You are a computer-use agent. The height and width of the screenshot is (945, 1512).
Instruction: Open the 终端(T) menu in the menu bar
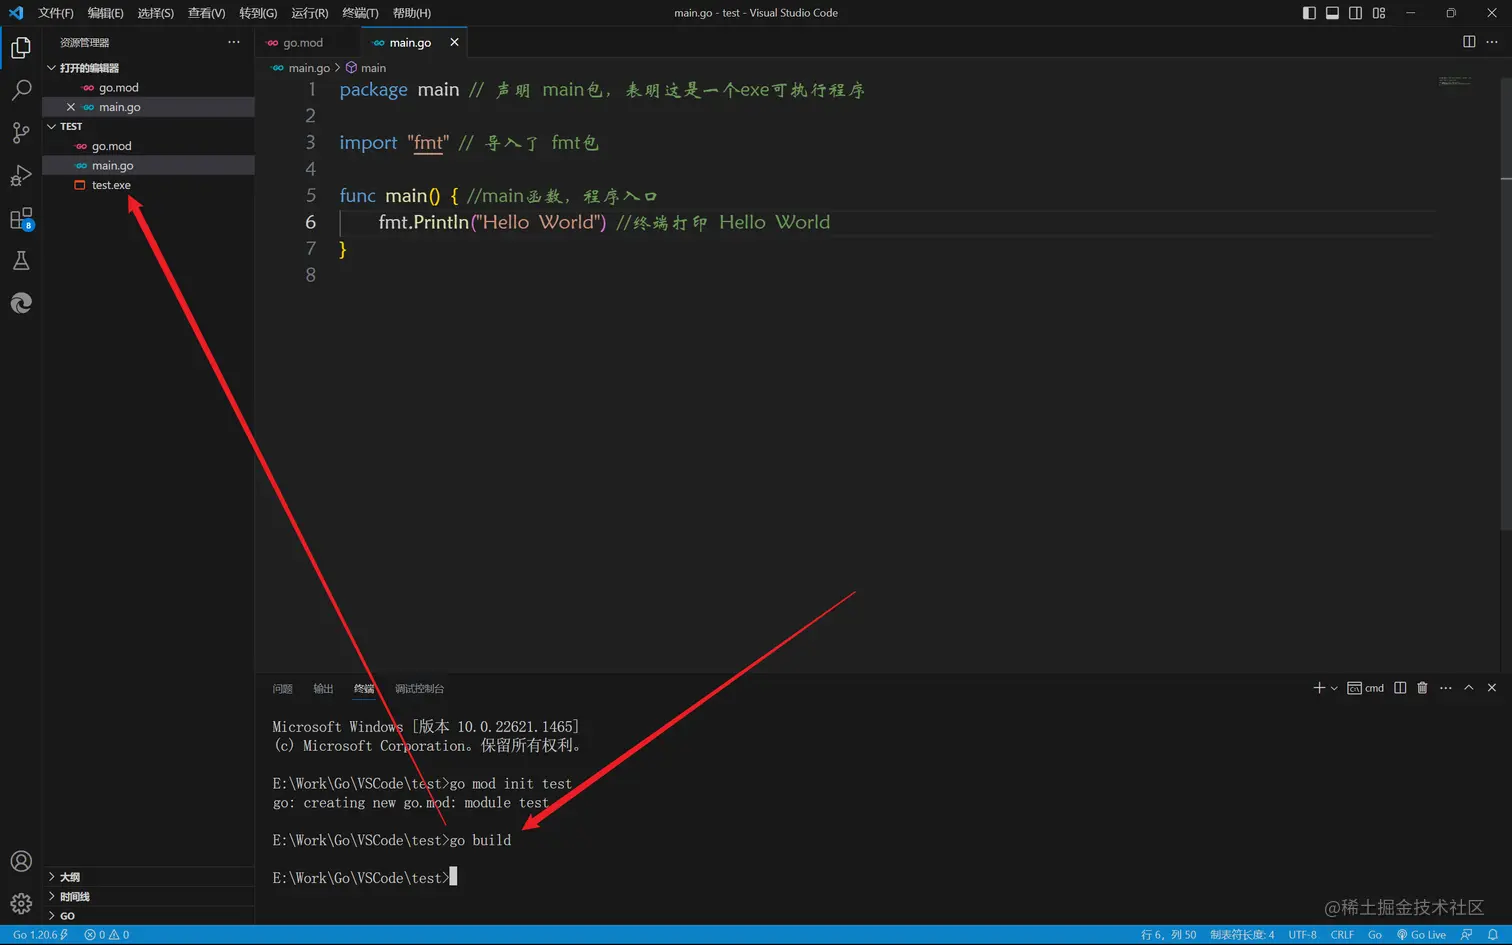click(x=360, y=13)
